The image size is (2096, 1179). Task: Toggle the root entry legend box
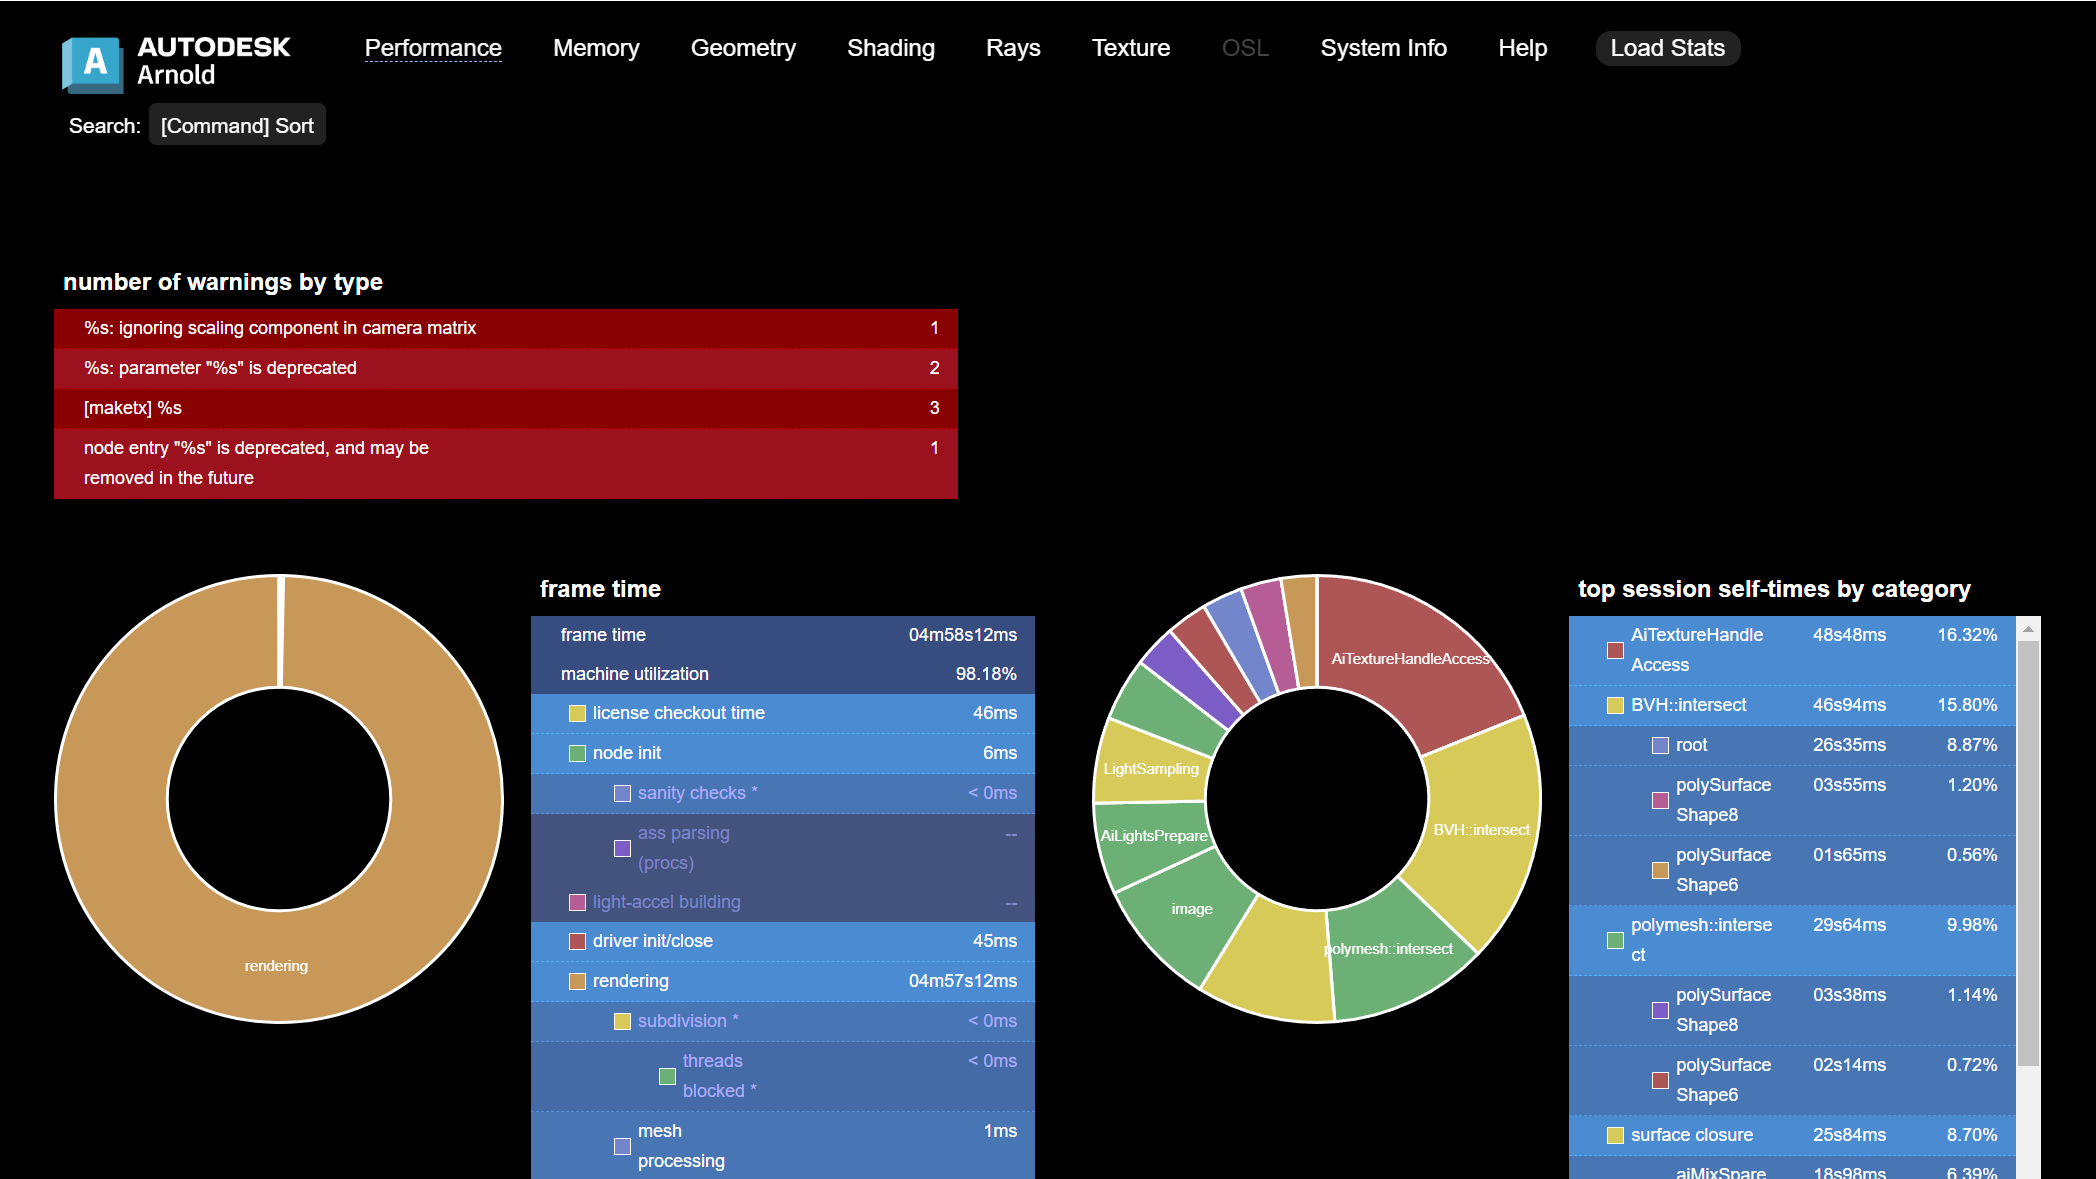[1660, 745]
